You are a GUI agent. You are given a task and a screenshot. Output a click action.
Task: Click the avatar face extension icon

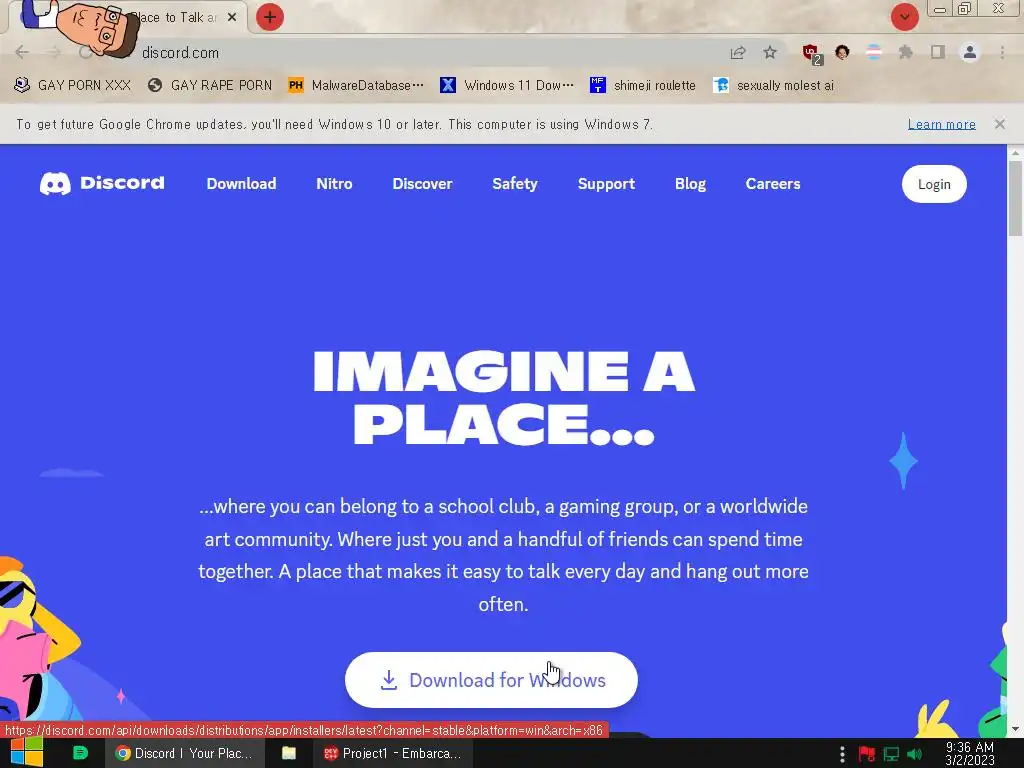(842, 53)
